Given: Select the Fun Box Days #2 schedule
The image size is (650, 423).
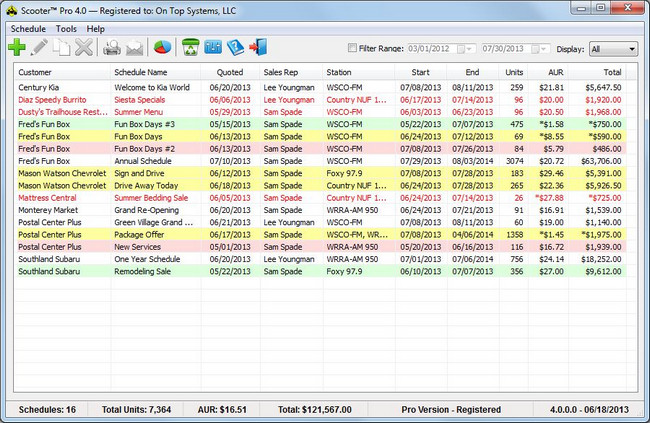Looking at the screenshot, I should click(x=320, y=149).
